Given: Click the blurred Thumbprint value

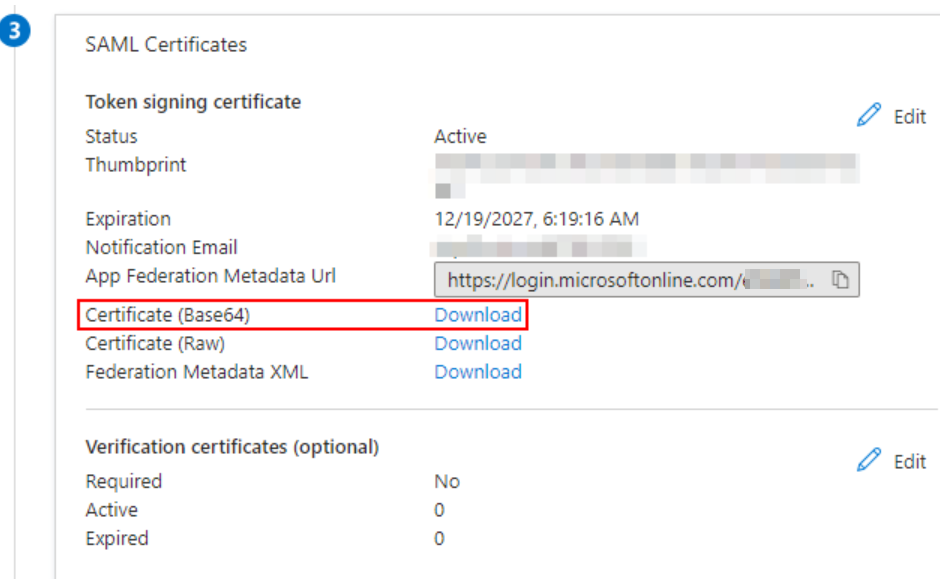Looking at the screenshot, I should tap(645, 163).
